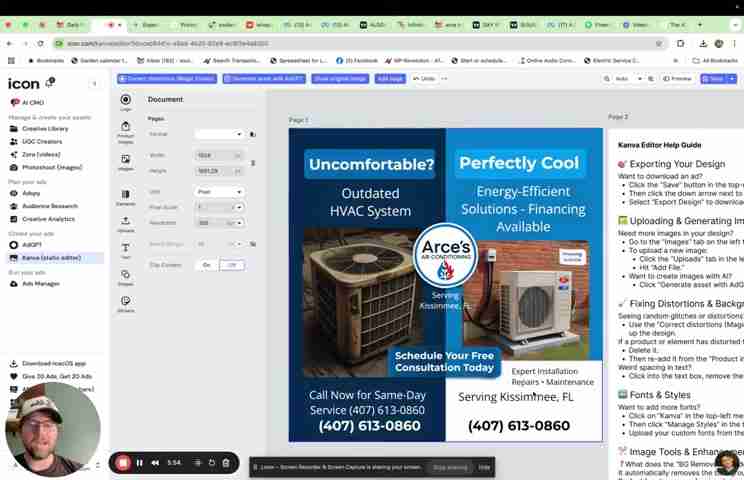Turn Clip Content On
The width and height of the screenshot is (744, 480).
(x=207, y=265)
